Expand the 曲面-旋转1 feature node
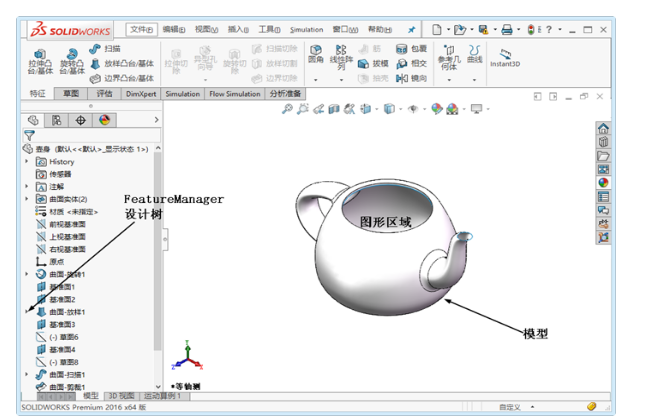This screenshot has width=645, height=417. [27, 274]
